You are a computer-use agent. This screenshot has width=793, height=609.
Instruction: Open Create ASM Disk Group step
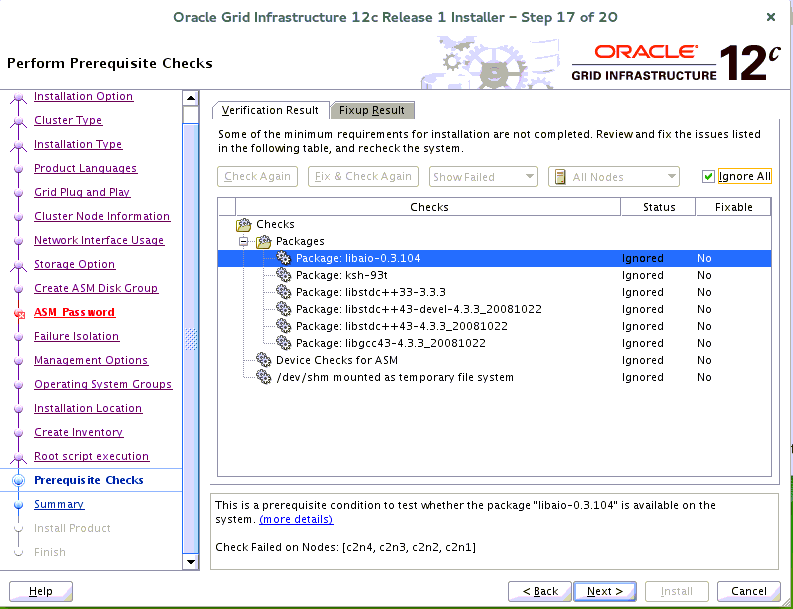(x=96, y=288)
